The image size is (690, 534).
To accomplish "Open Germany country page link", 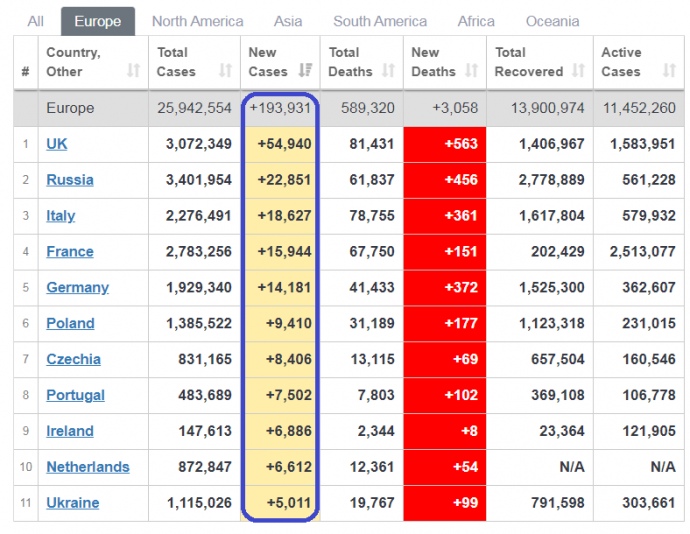I will [x=77, y=287].
